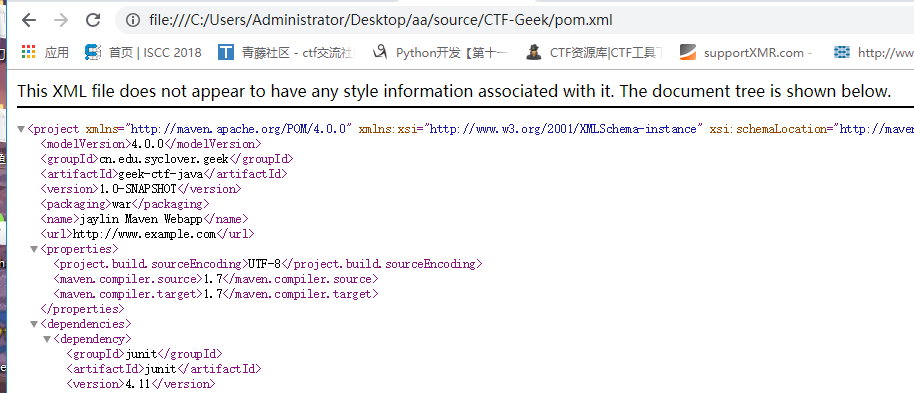Click the Python开发 bookmark favicon
Image resolution: width=914 pixels, height=393 pixels.
coord(380,52)
